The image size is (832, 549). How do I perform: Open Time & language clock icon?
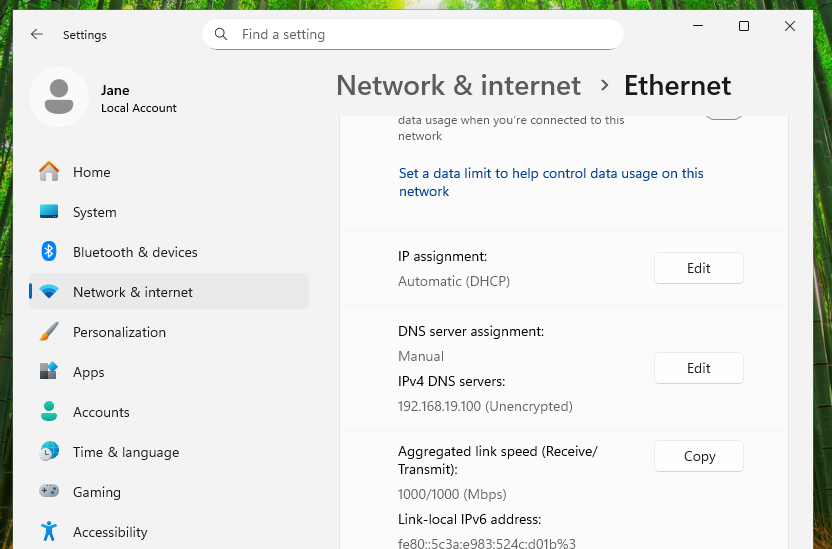49,452
